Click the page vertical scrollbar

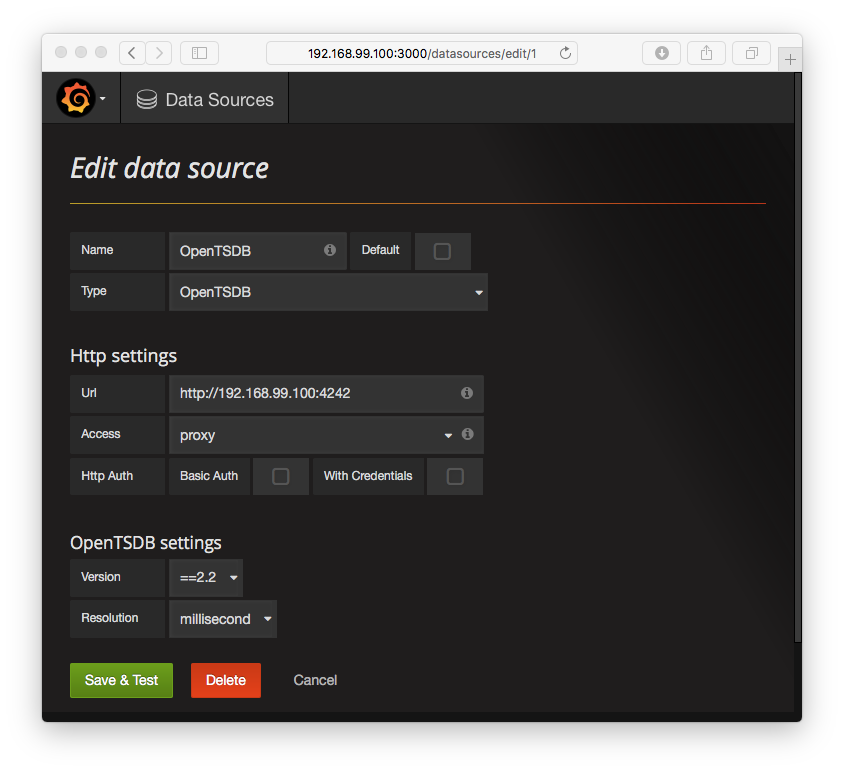798,356
